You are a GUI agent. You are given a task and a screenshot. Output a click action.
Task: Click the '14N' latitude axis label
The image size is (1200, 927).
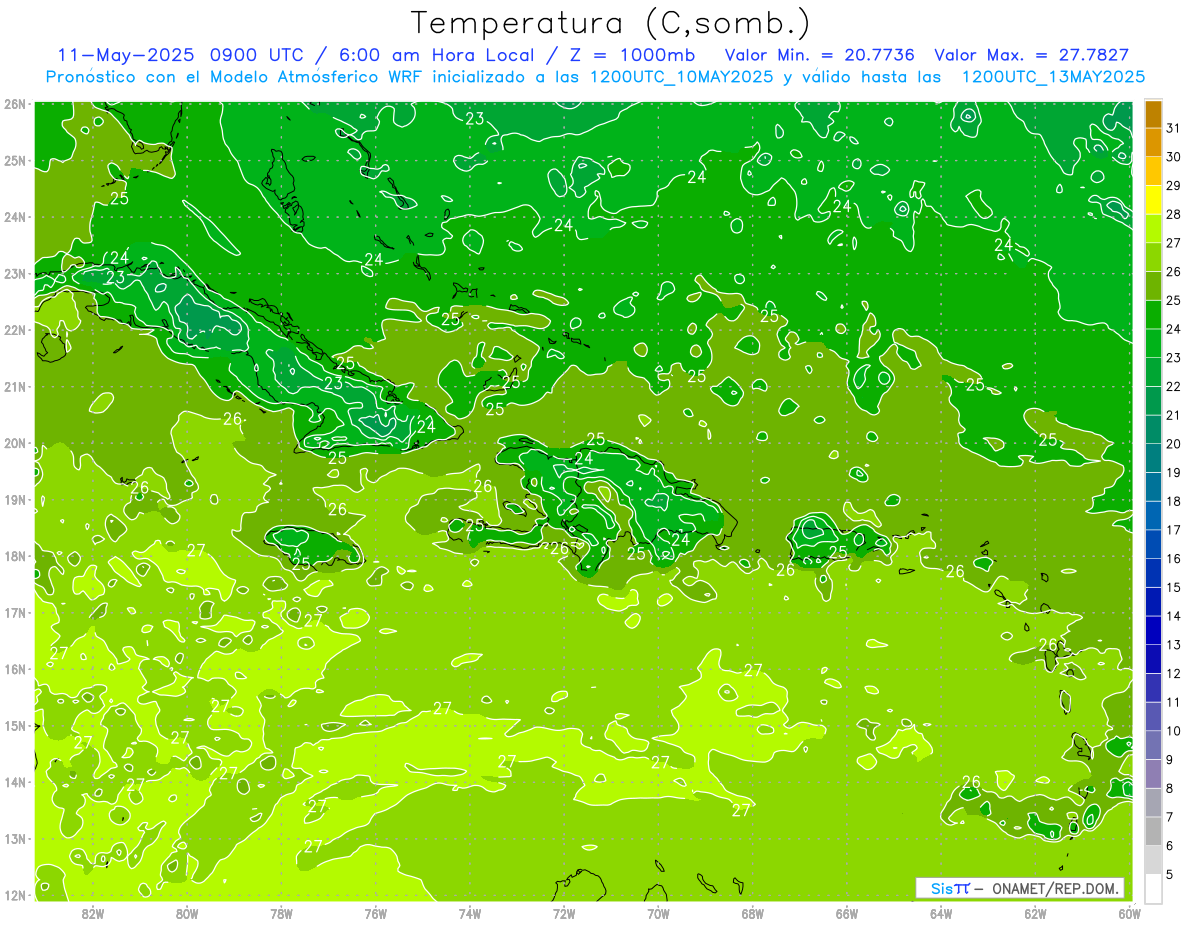14,782
